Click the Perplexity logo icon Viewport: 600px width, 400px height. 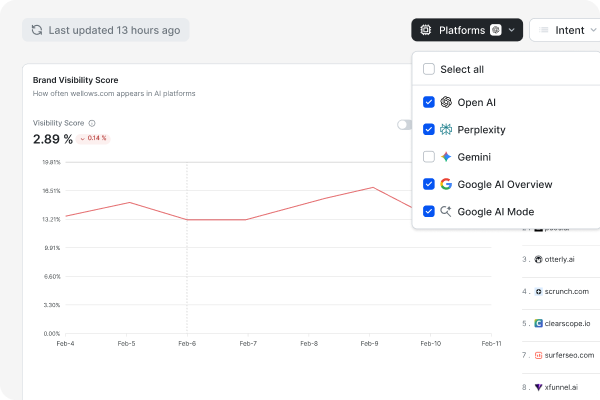[446, 129]
